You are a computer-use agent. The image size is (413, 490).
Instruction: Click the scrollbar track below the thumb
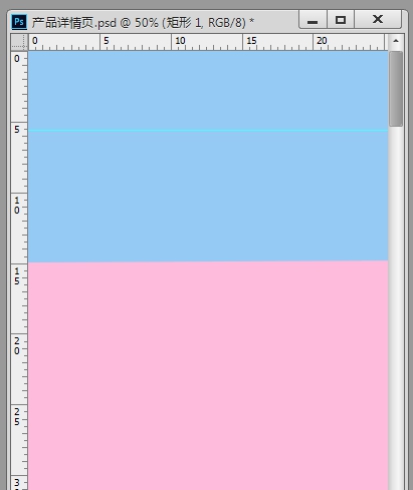[x=396, y=308]
